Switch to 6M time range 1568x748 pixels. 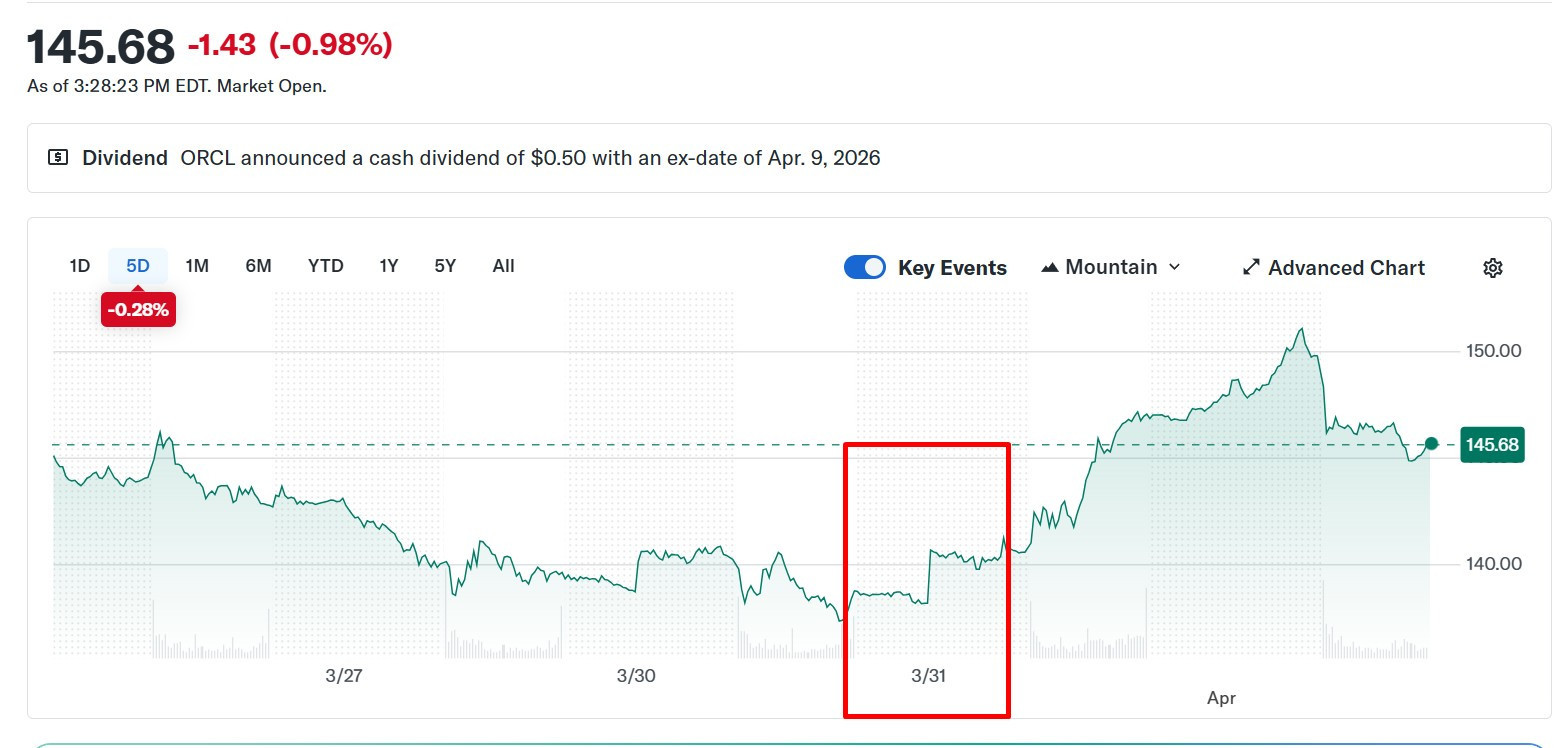click(x=258, y=266)
